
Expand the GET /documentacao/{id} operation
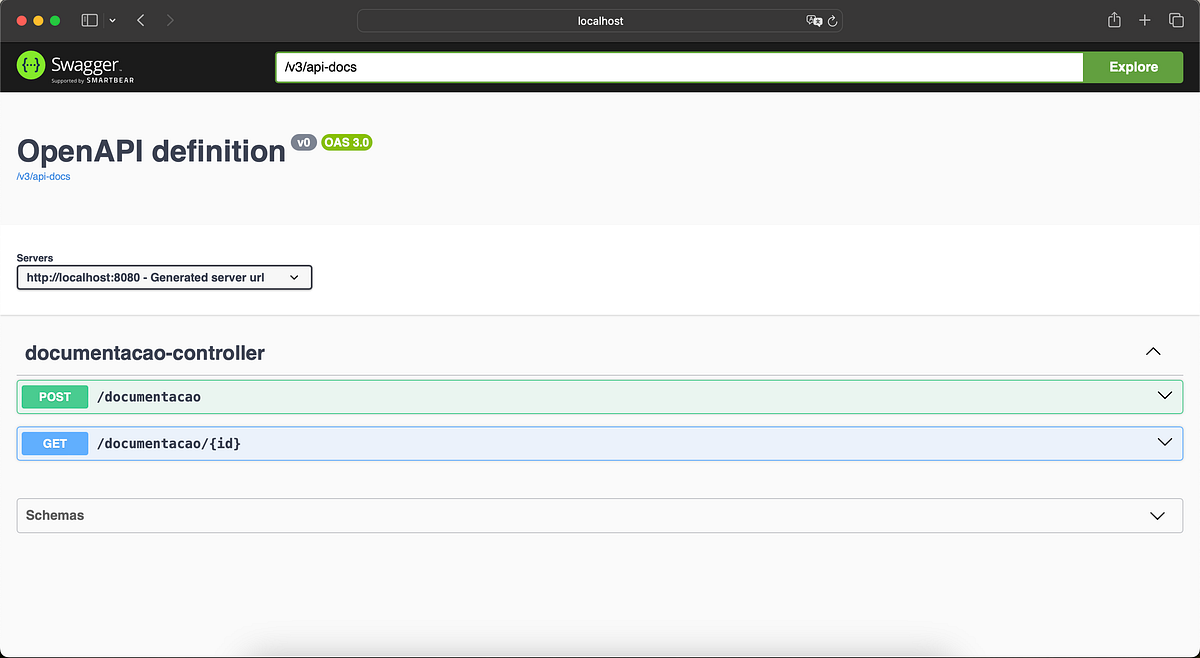coord(1163,442)
